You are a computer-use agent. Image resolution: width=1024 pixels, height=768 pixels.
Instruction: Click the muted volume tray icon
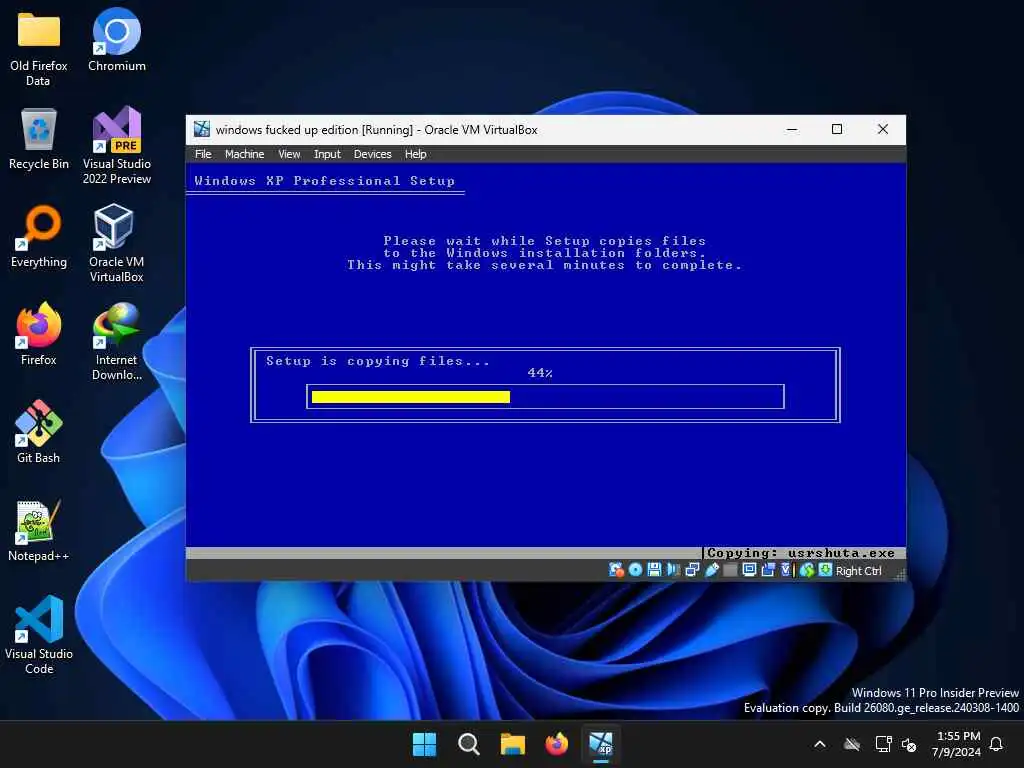908,744
